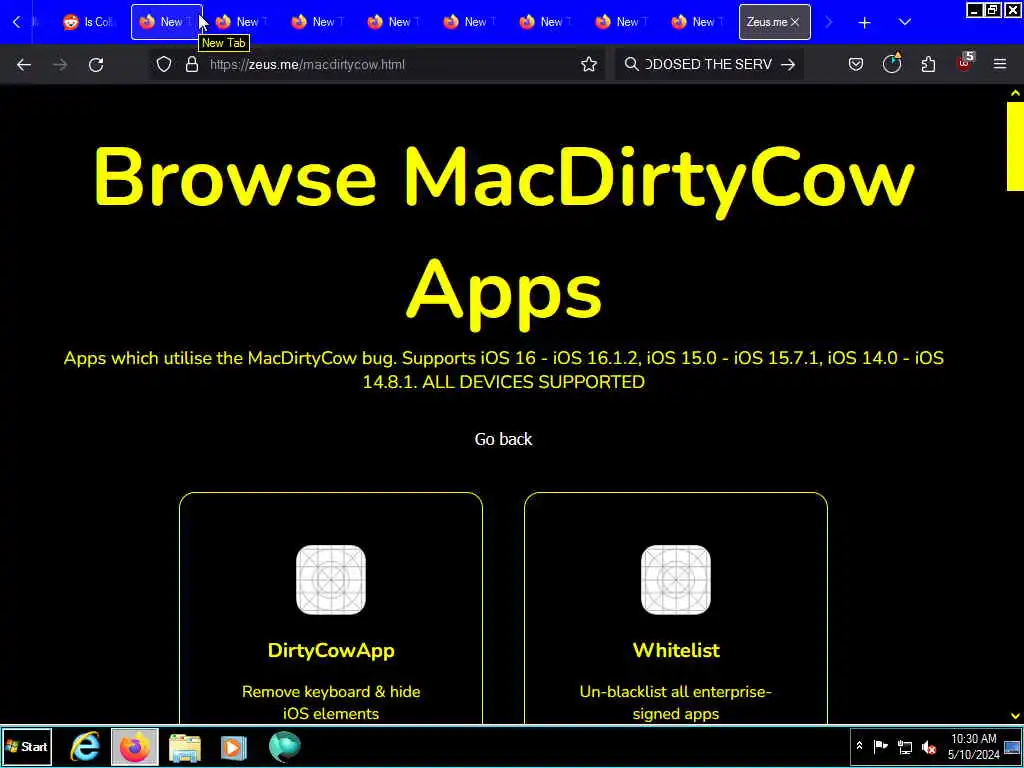Click the Firefox taskbar button

(135, 747)
